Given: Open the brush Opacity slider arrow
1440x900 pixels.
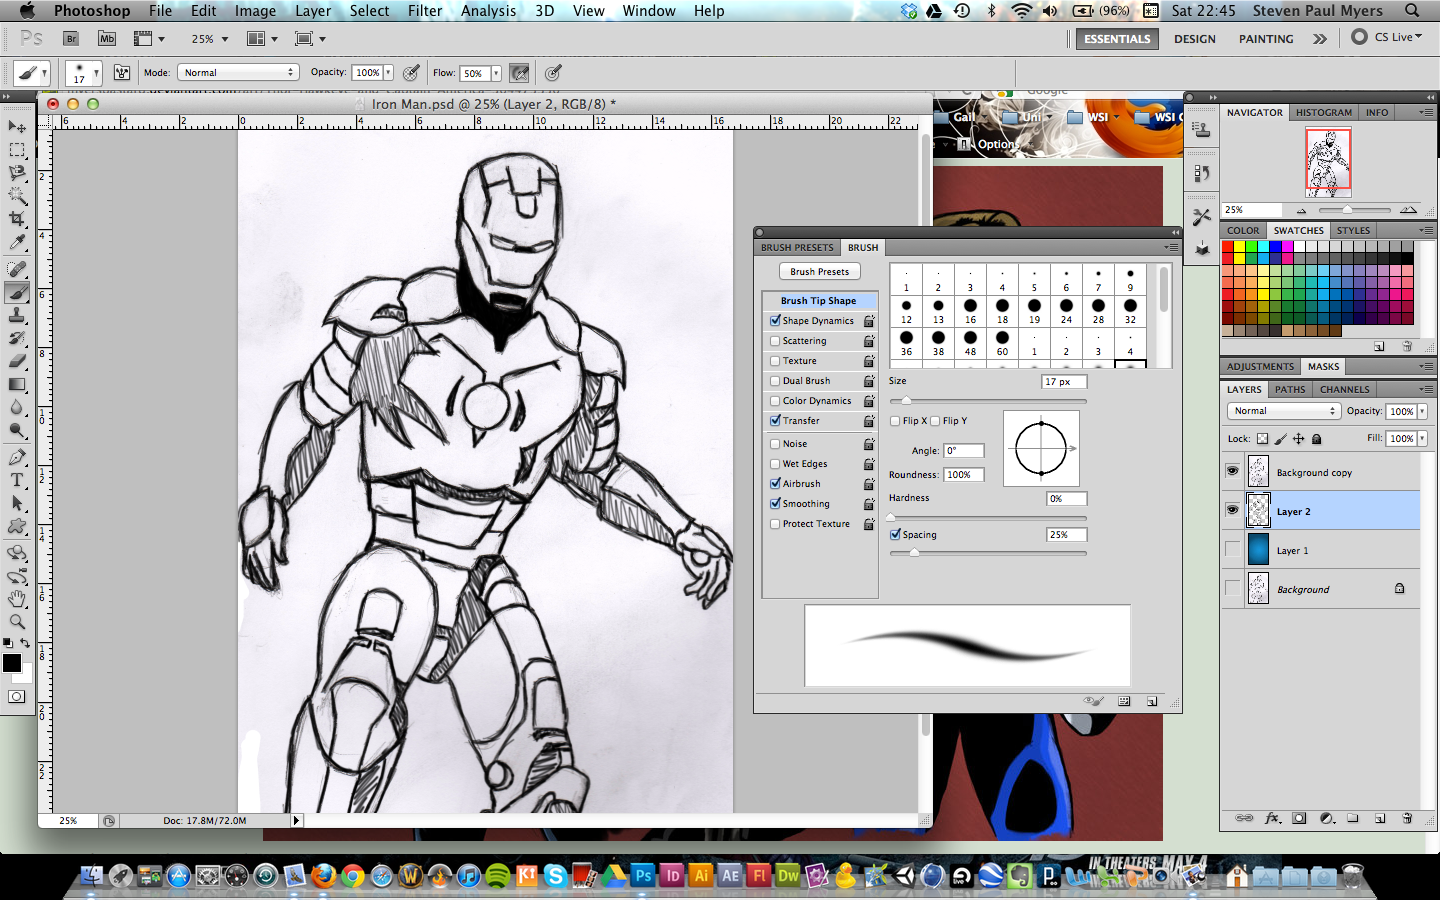Looking at the screenshot, I should 388,73.
